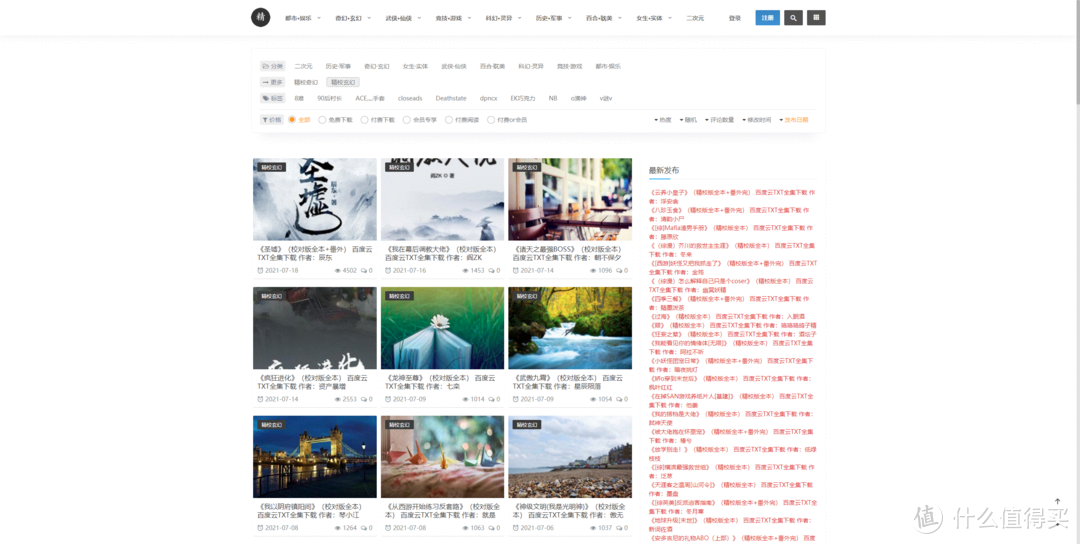The image size is (1080, 544).
Task: Click the Deathstate tag link
Action: 451,98
